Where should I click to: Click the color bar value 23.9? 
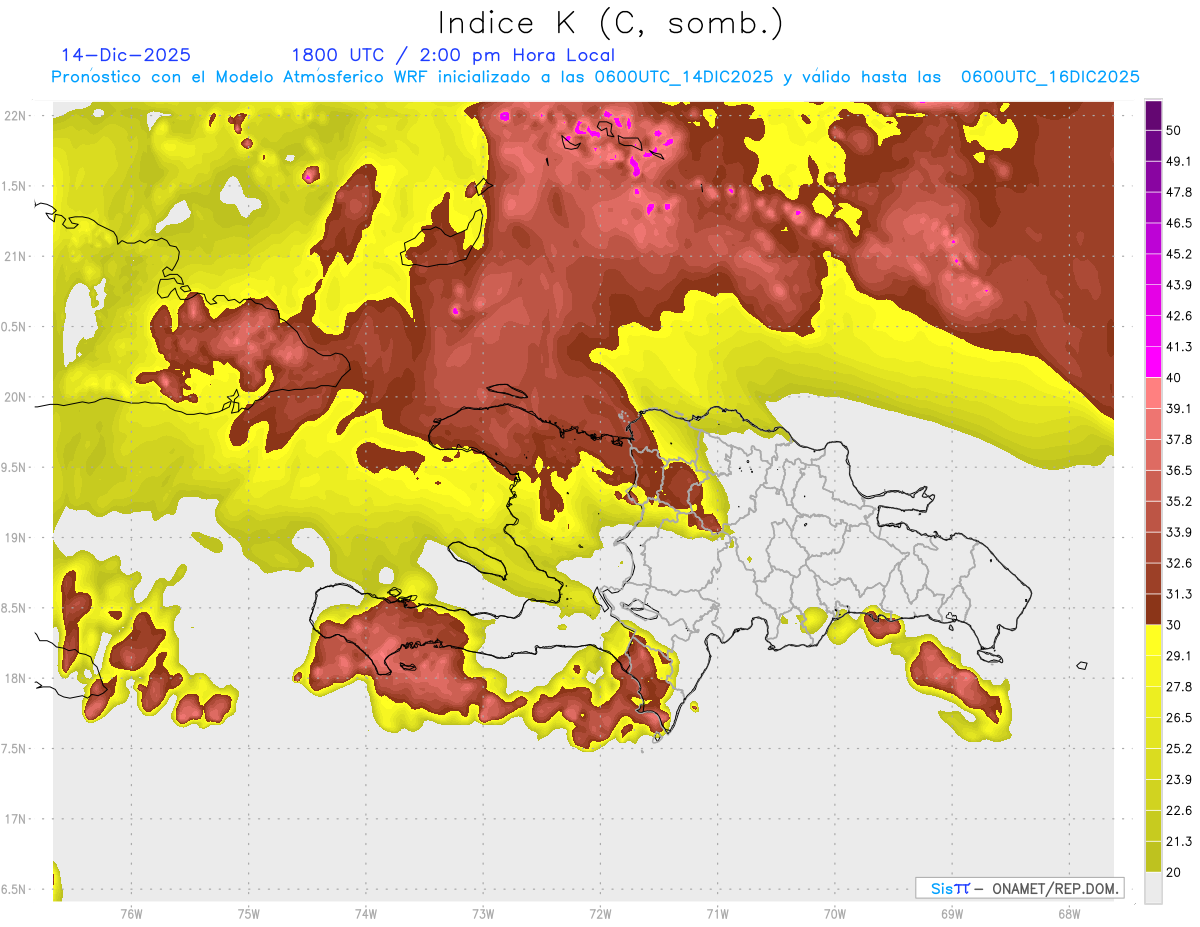pyautogui.click(x=1179, y=780)
